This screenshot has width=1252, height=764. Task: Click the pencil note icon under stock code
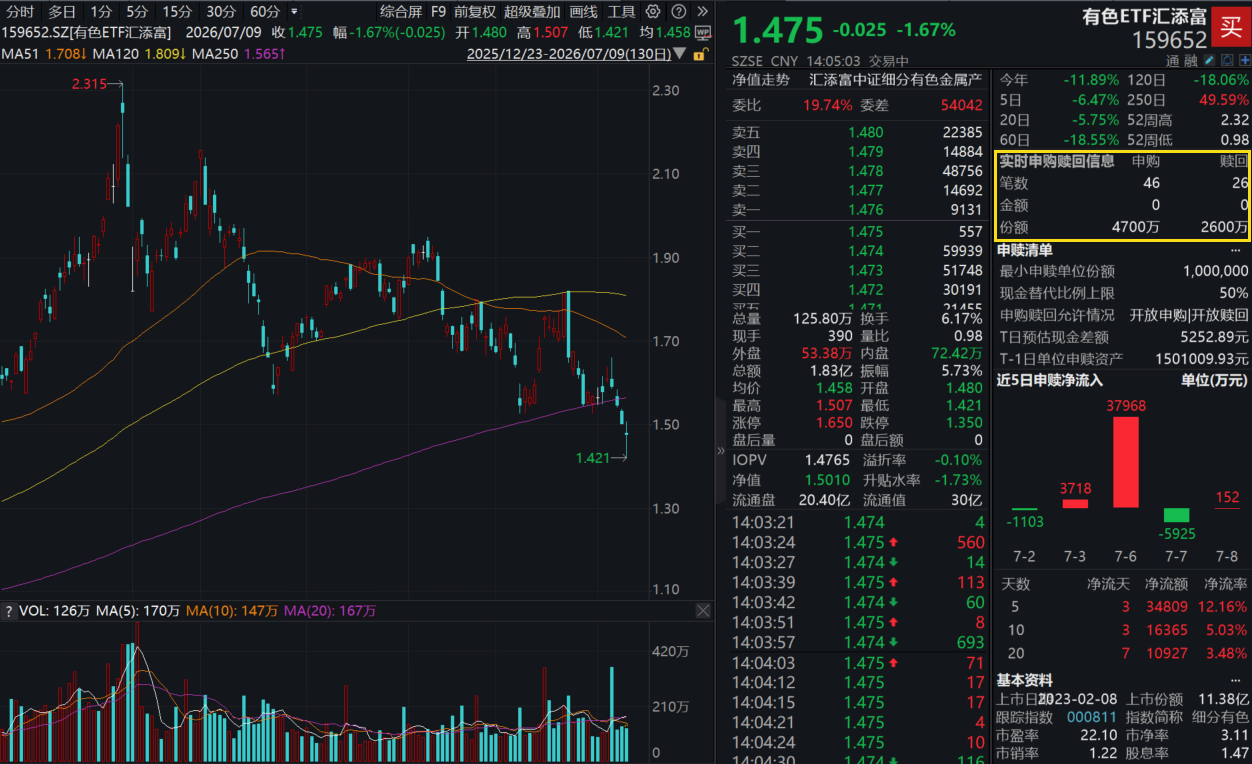click(1209, 61)
